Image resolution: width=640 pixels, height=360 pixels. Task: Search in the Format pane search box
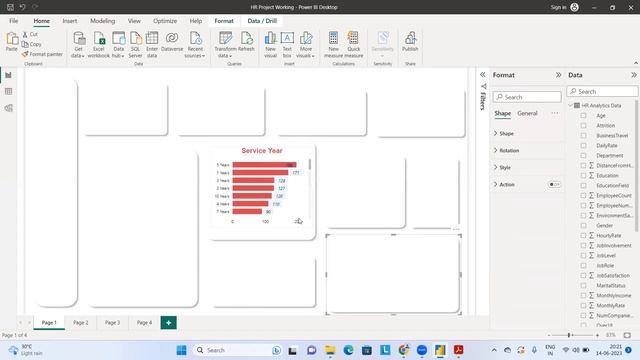pos(527,97)
